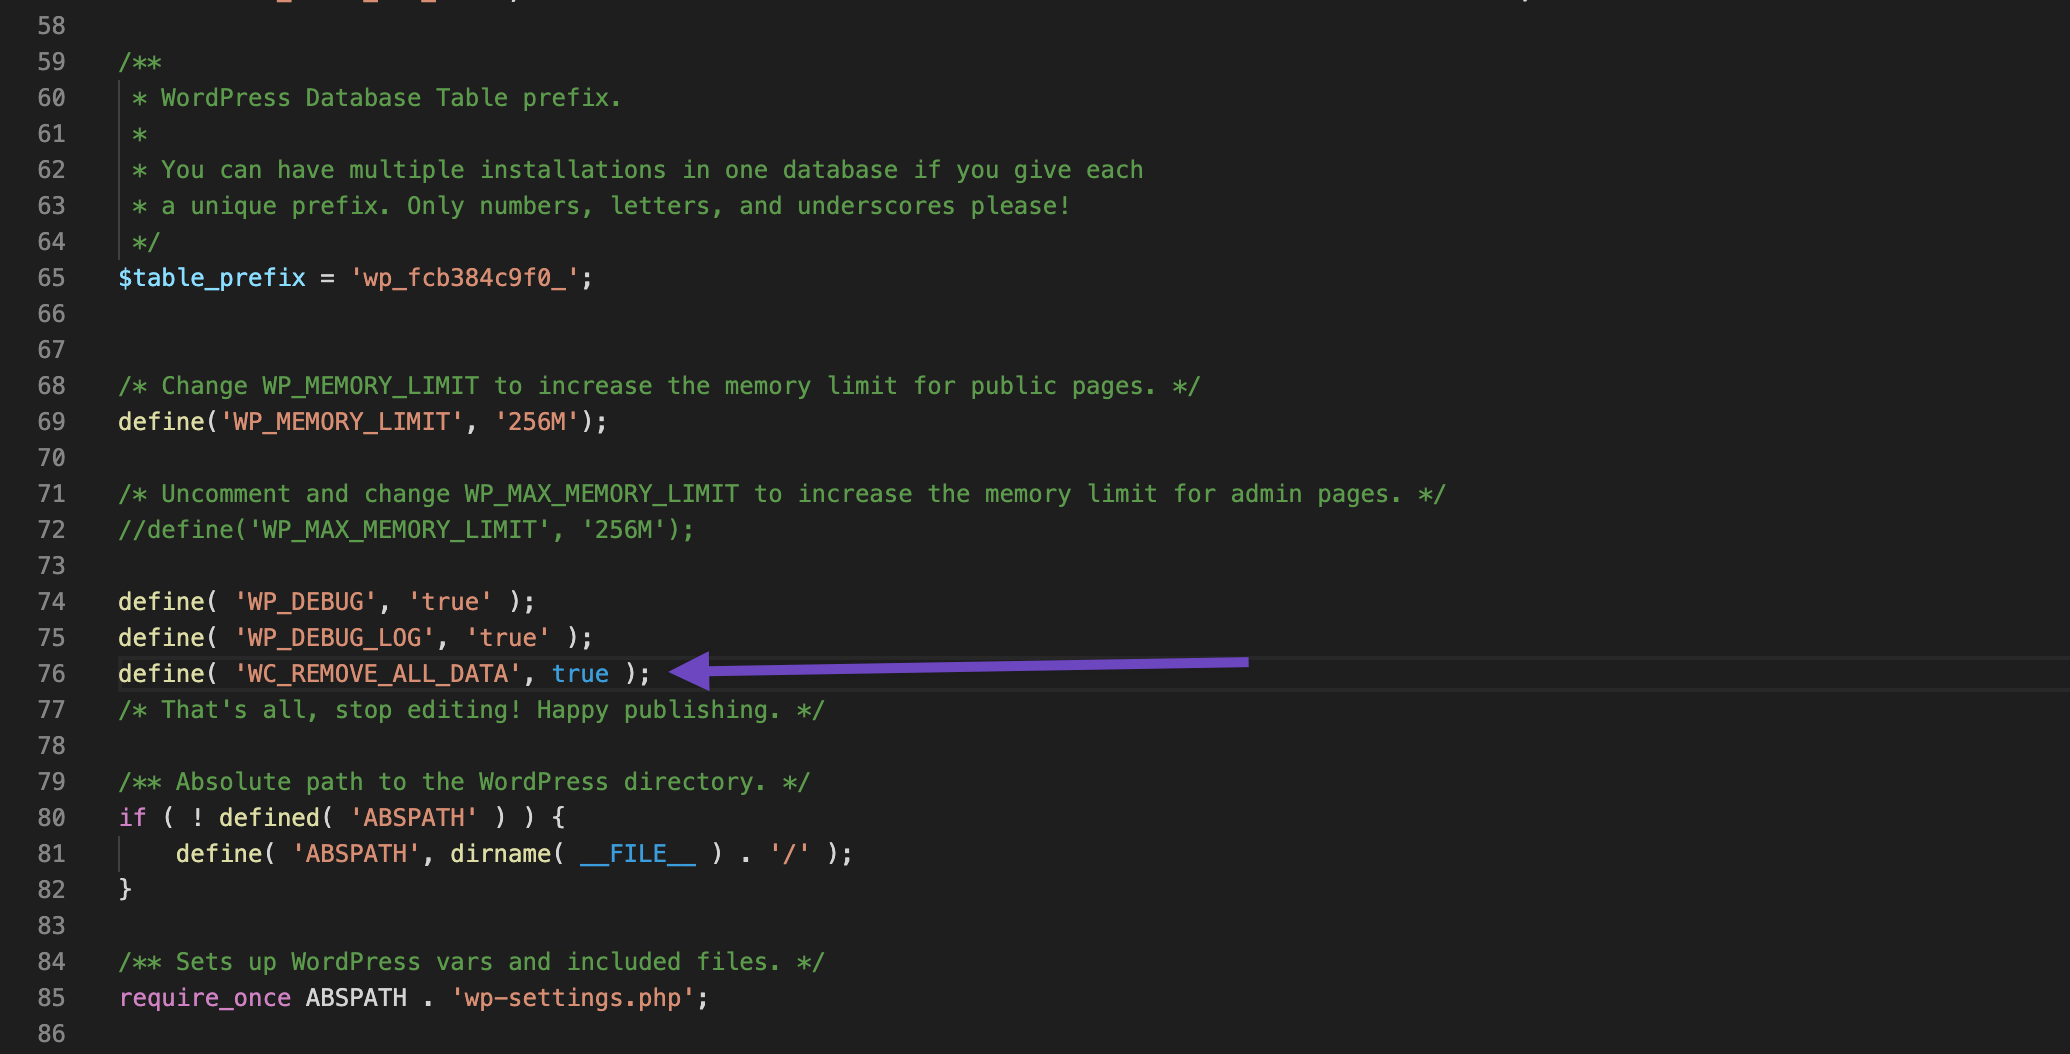2070x1054 pixels.
Task: Click the 'ABSPATH' string in defined() check
Action: [413, 818]
